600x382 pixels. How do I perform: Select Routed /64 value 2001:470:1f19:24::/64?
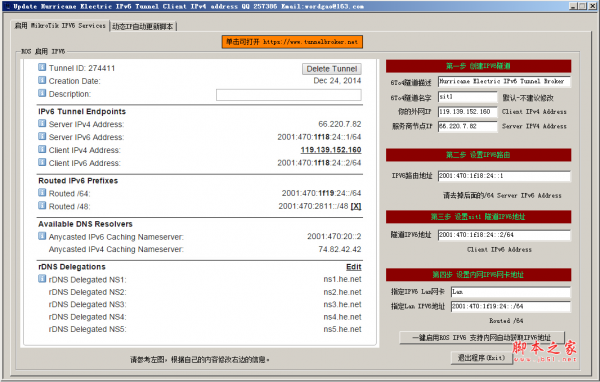[321, 193]
